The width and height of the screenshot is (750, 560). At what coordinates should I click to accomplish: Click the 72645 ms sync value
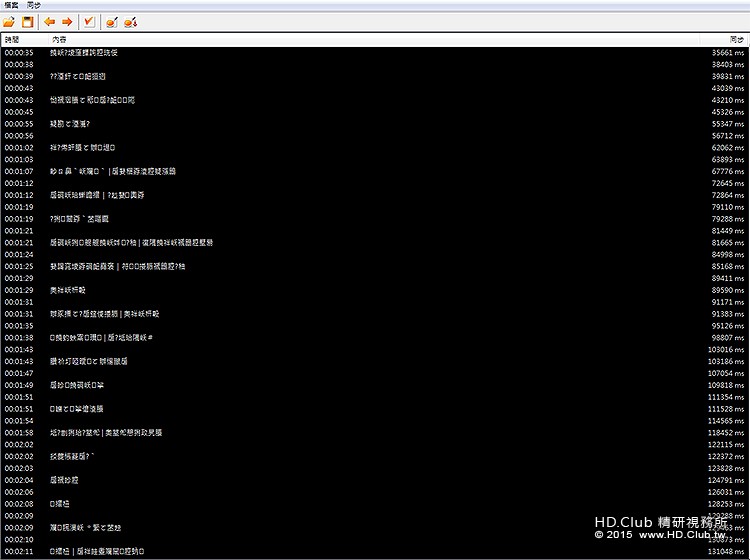coord(728,184)
